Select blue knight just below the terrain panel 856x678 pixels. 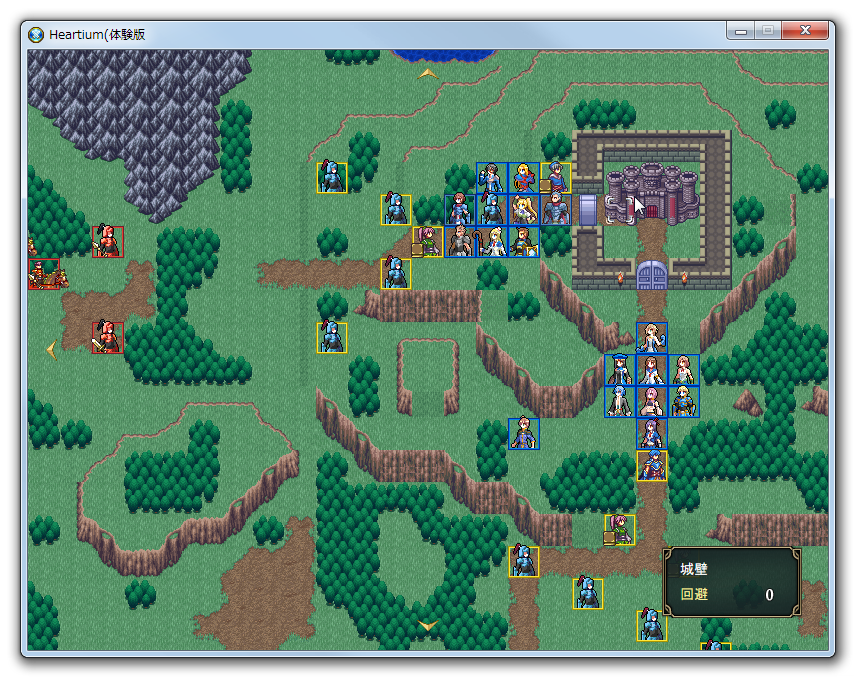coord(652,626)
